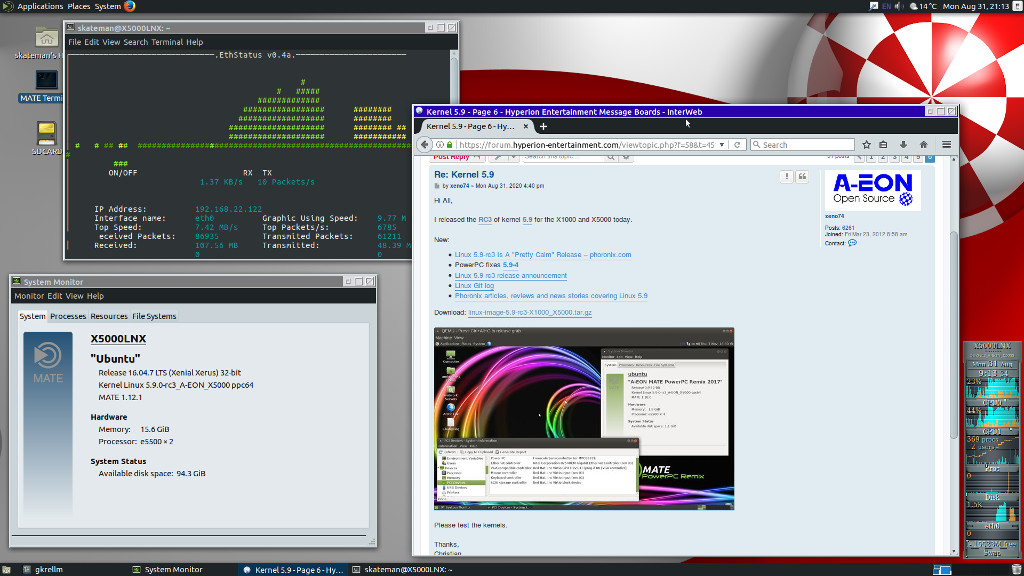Quote the Re: Kernel 5.9 post

point(802,177)
